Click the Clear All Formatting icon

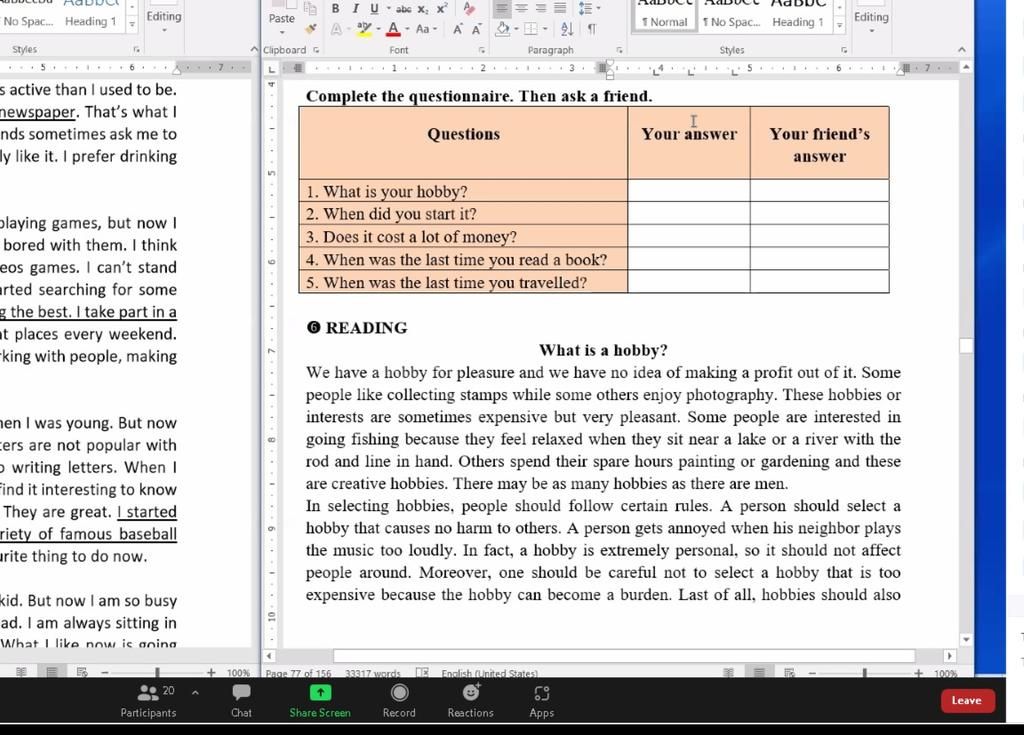(469, 8)
